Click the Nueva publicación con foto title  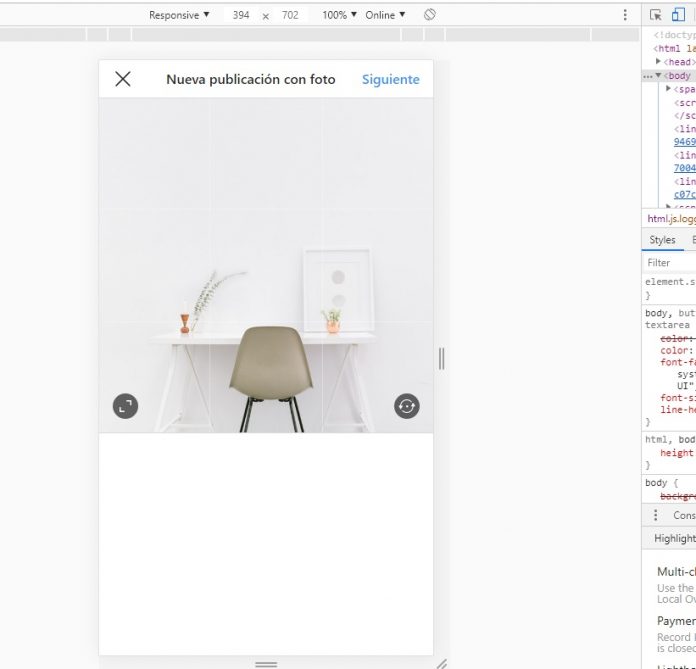point(251,79)
